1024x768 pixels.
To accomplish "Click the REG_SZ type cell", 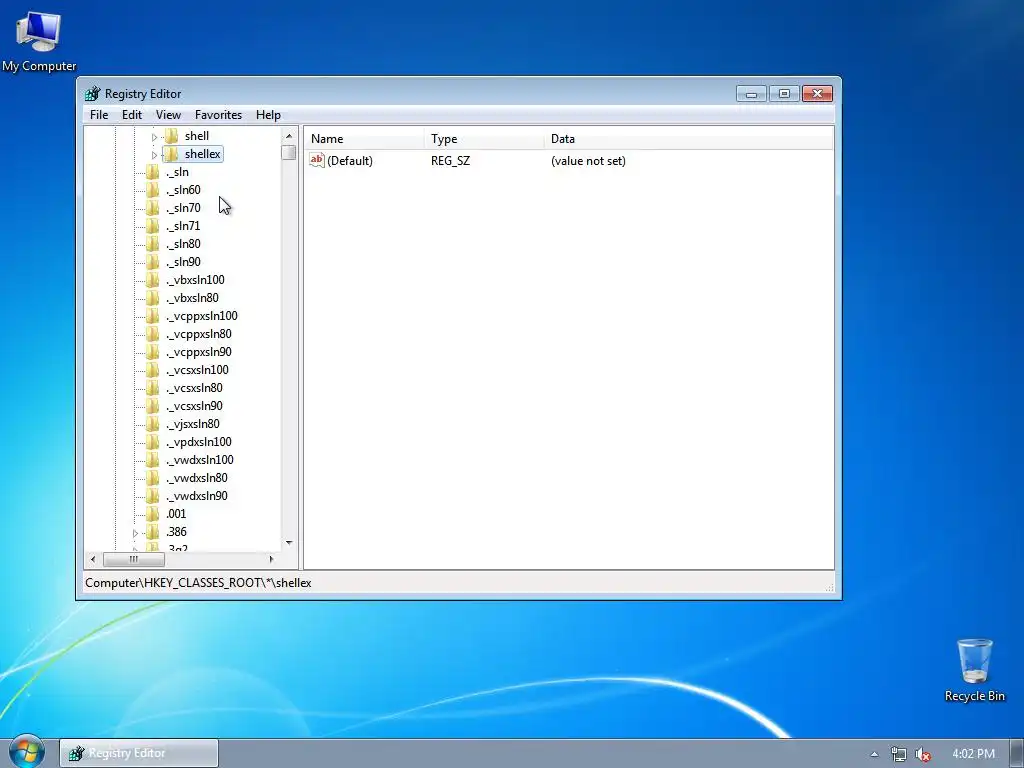I will tap(450, 161).
